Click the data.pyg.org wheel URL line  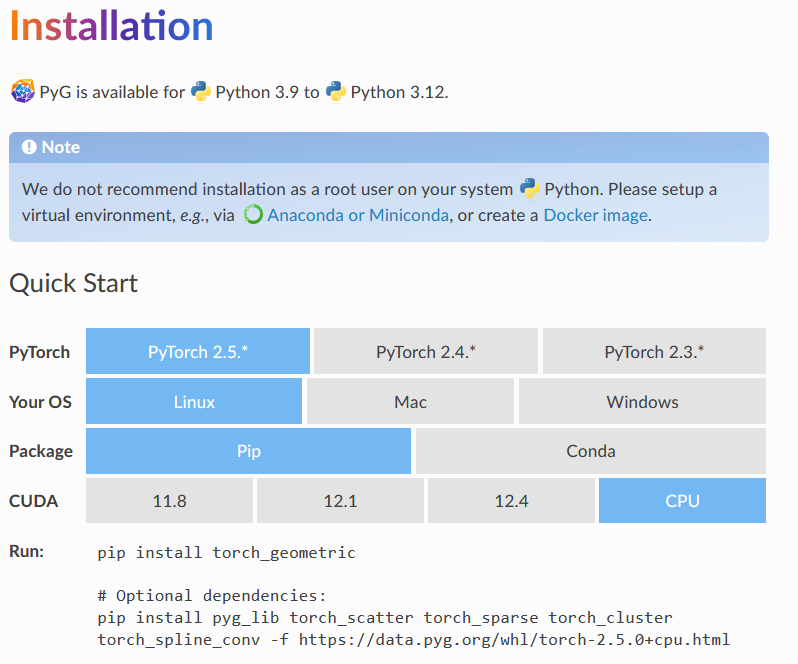click(x=414, y=639)
